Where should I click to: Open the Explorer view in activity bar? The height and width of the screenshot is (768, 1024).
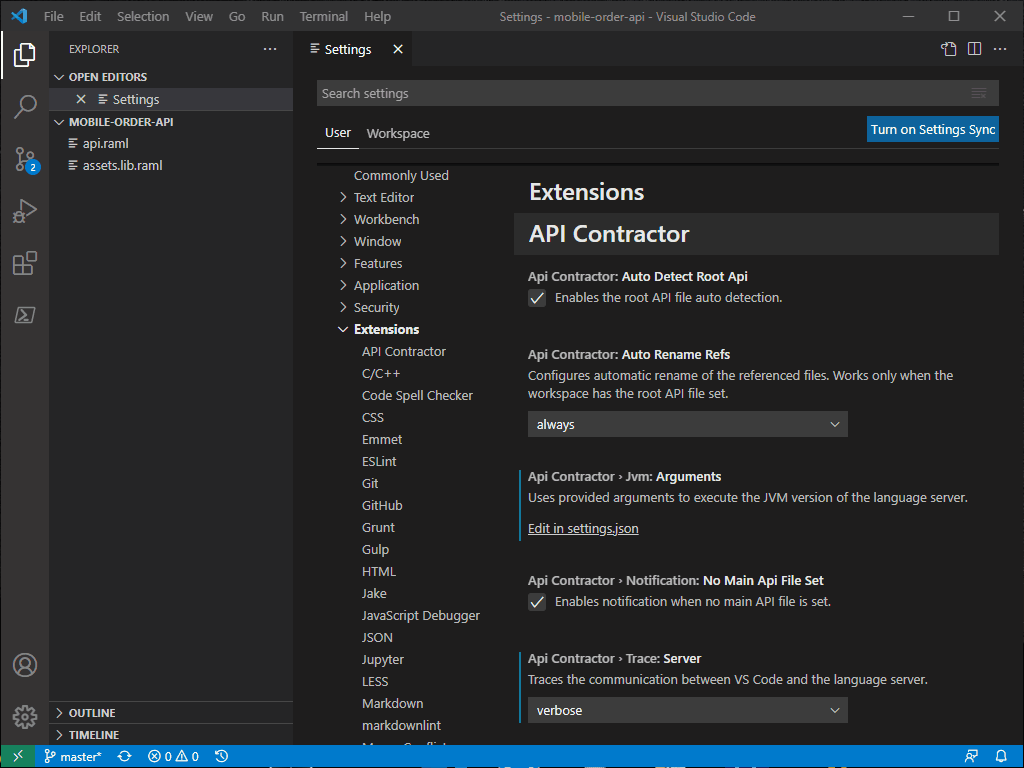pos(24,54)
